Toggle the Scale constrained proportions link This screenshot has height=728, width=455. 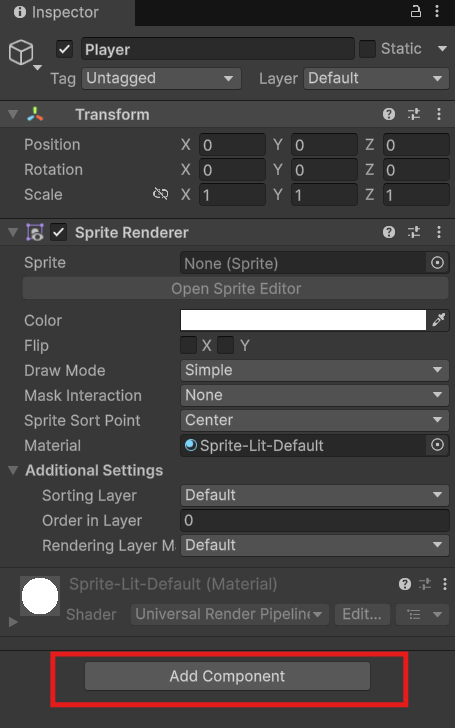[x=161, y=194]
